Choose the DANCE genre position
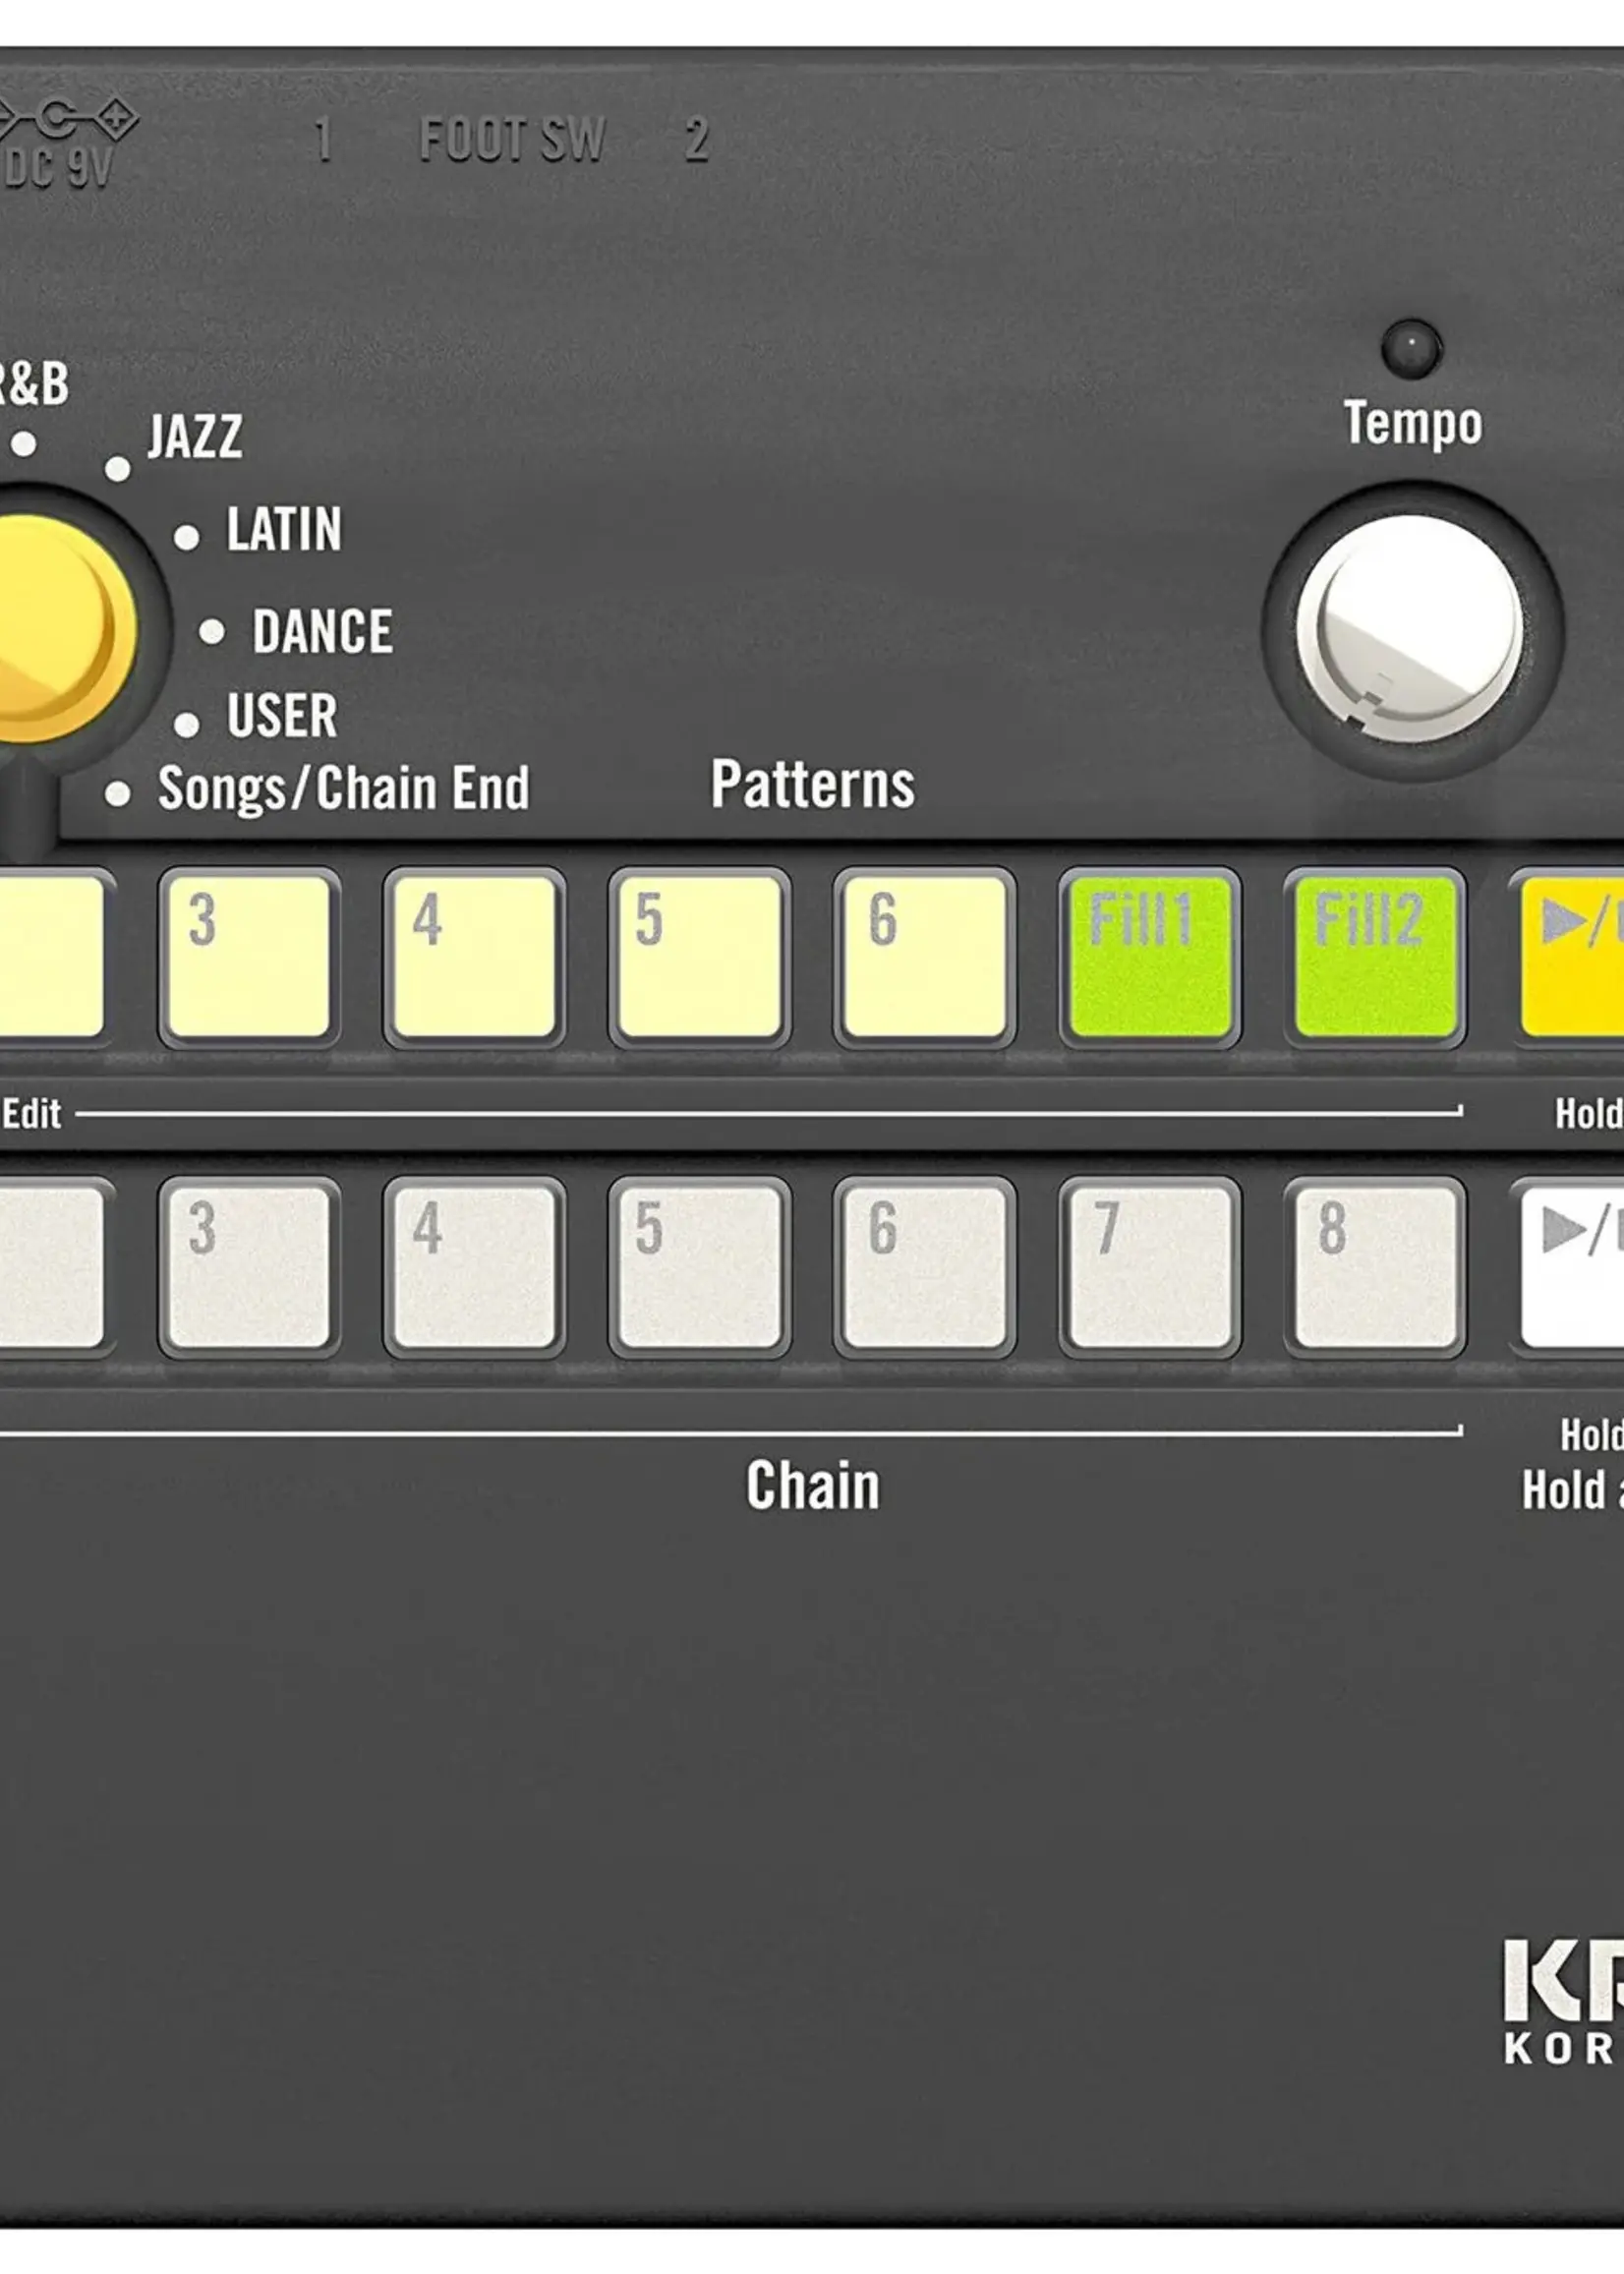This screenshot has height=2274, width=1624. tap(322, 632)
